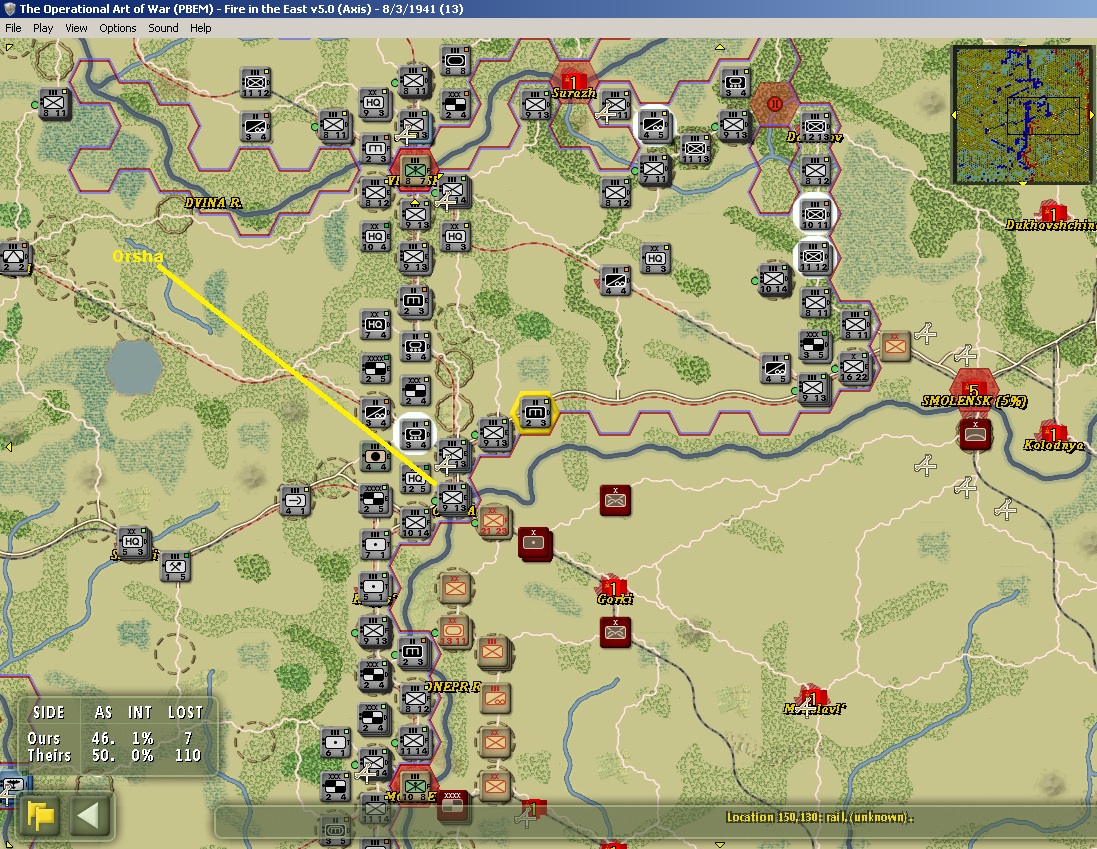Click the yellow flags button
Image resolution: width=1097 pixels, height=849 pixels.
point(41,815)
